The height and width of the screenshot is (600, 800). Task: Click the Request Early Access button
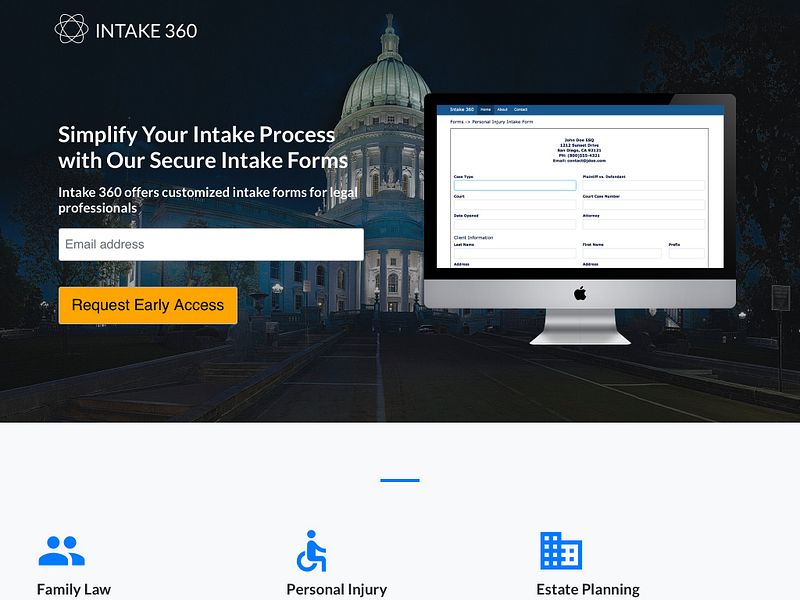tap(148, 305)
